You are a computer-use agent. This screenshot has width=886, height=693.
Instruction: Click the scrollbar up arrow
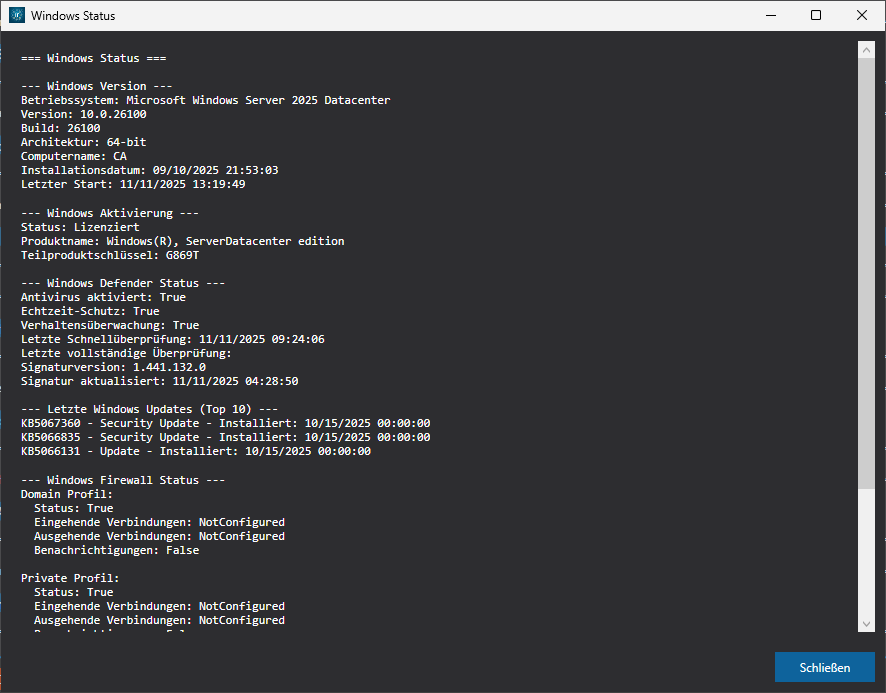point(866,48)
